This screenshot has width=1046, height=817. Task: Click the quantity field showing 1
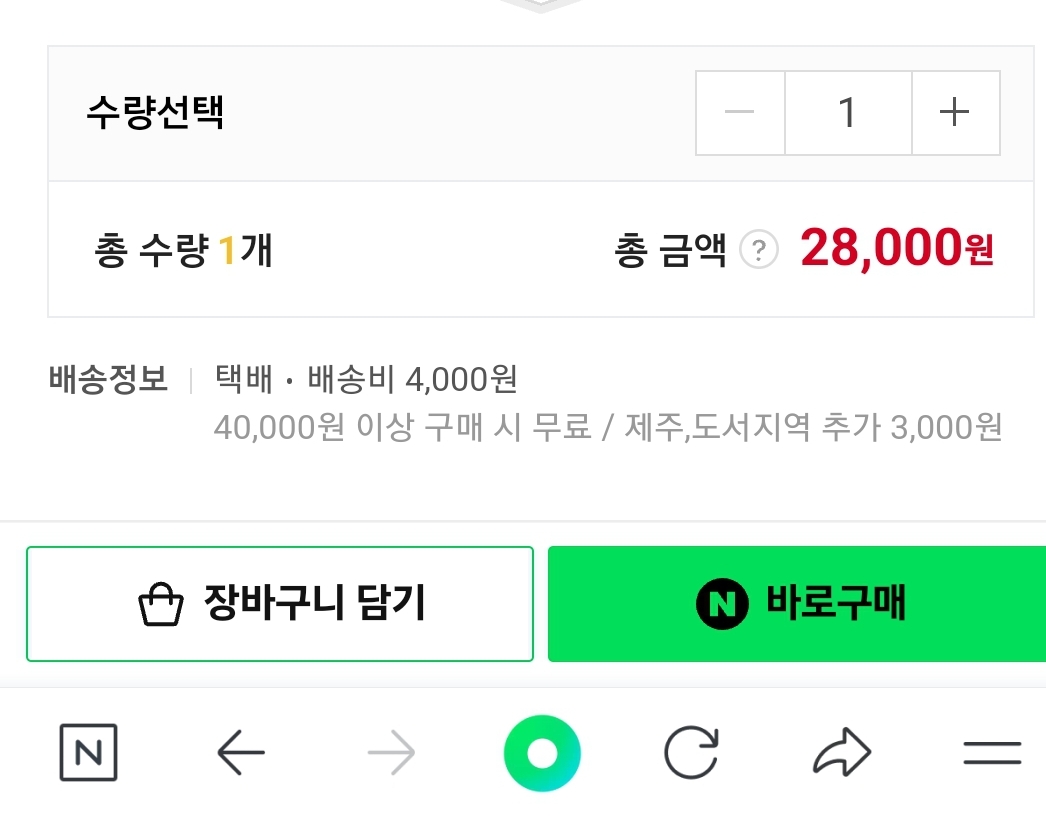tap(848, 112)
